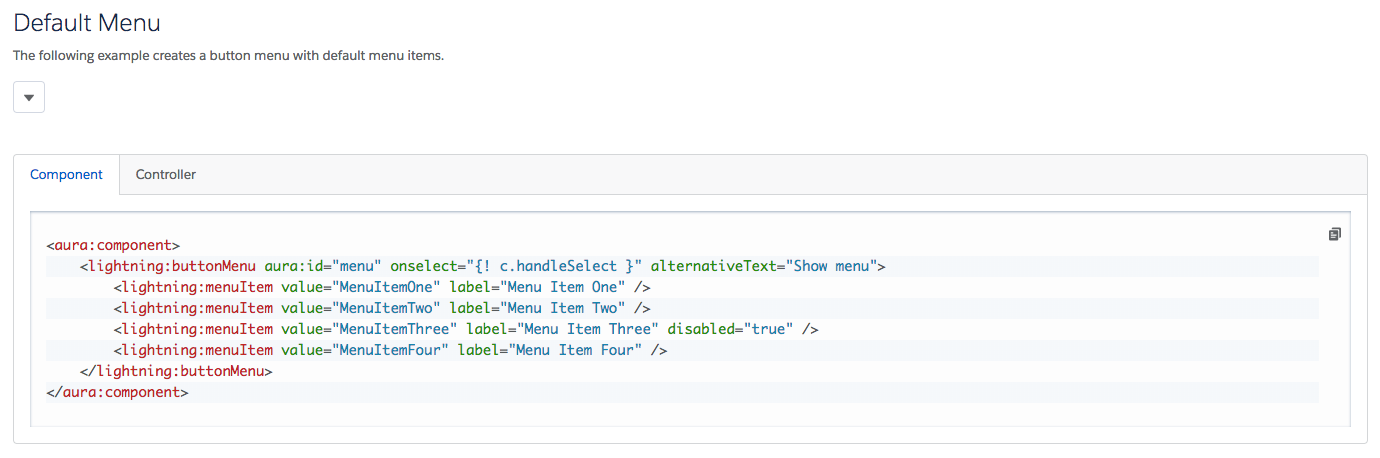Select the Component tab
The height and width of the screenshot is (458, 1380).
coord(66,174)
